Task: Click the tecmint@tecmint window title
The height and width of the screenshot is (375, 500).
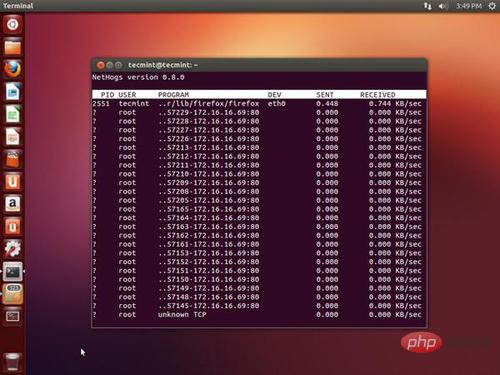Action: click(x=163, y=65)
